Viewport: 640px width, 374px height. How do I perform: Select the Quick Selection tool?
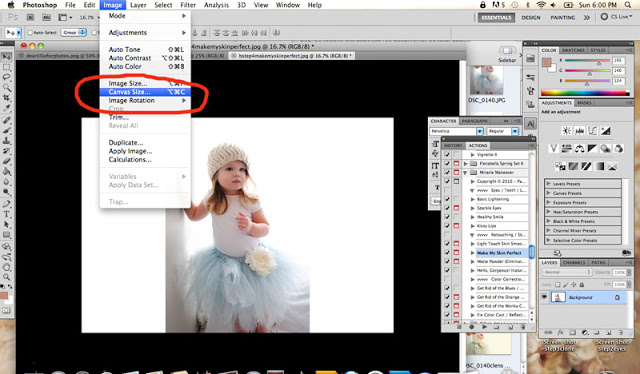pos(7,87)
